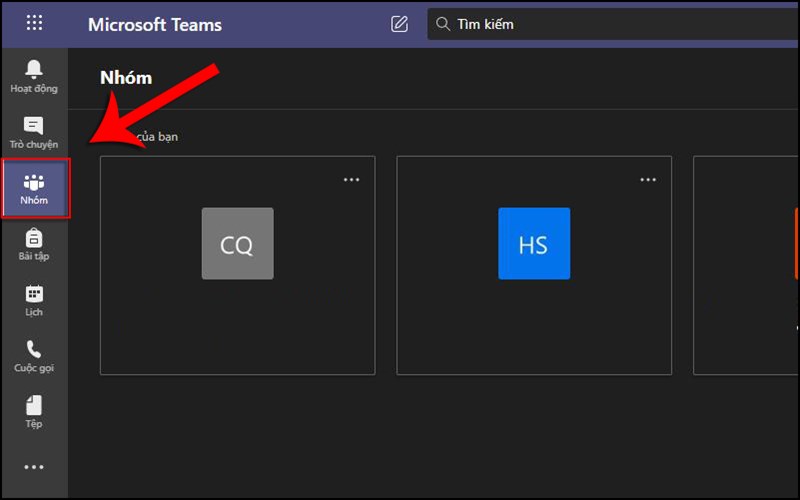Click the magnifier icon in search bar
Viewport: 800px width, 500px height.
[x=443, y=24]
